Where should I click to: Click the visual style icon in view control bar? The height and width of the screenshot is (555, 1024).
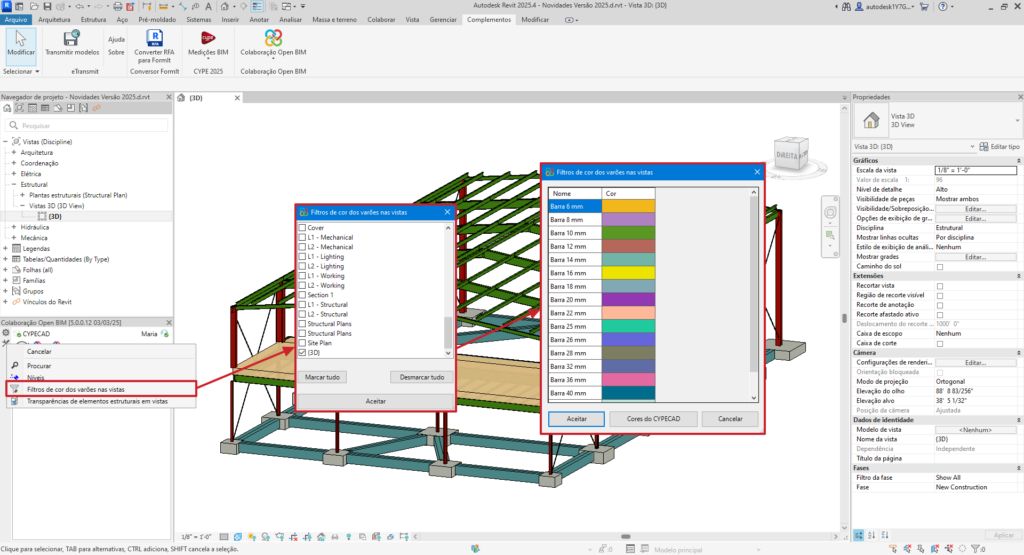[x=238, y=537]
